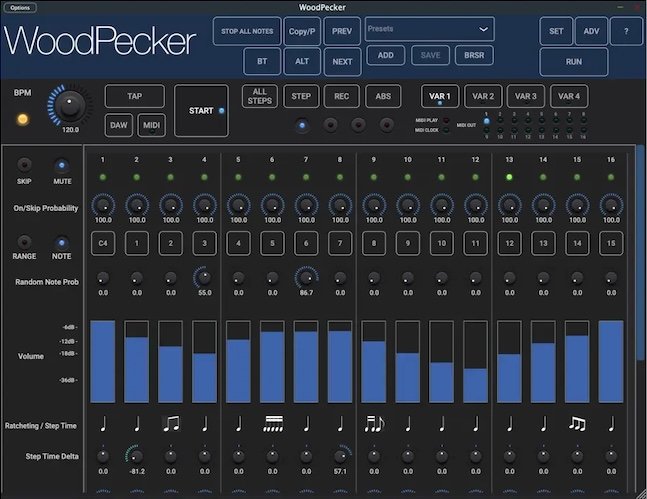The height and width of the screenshot is (499, 647).
Task: Open the Copy/P function
Action: click(302, 31)
